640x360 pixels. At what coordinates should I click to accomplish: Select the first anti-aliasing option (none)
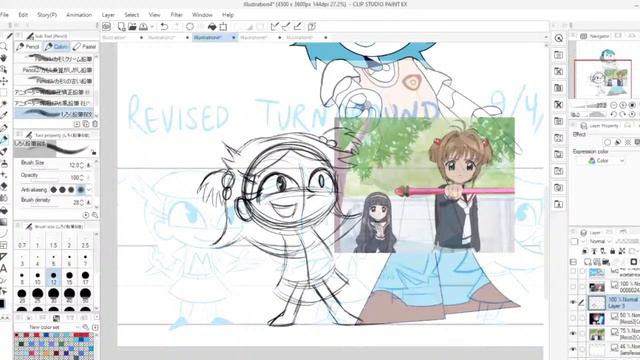click(x=53, y=189)
